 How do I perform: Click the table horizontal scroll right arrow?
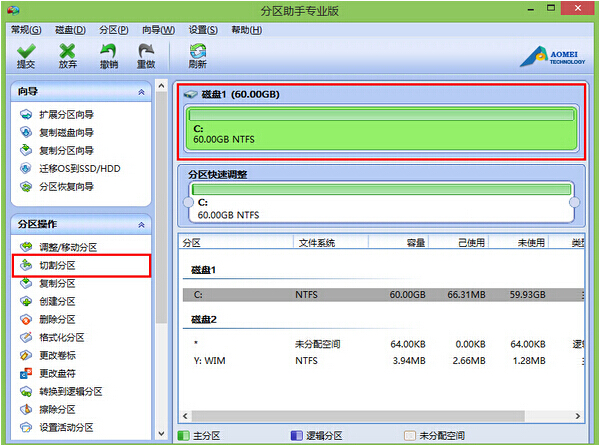point(578,416)
